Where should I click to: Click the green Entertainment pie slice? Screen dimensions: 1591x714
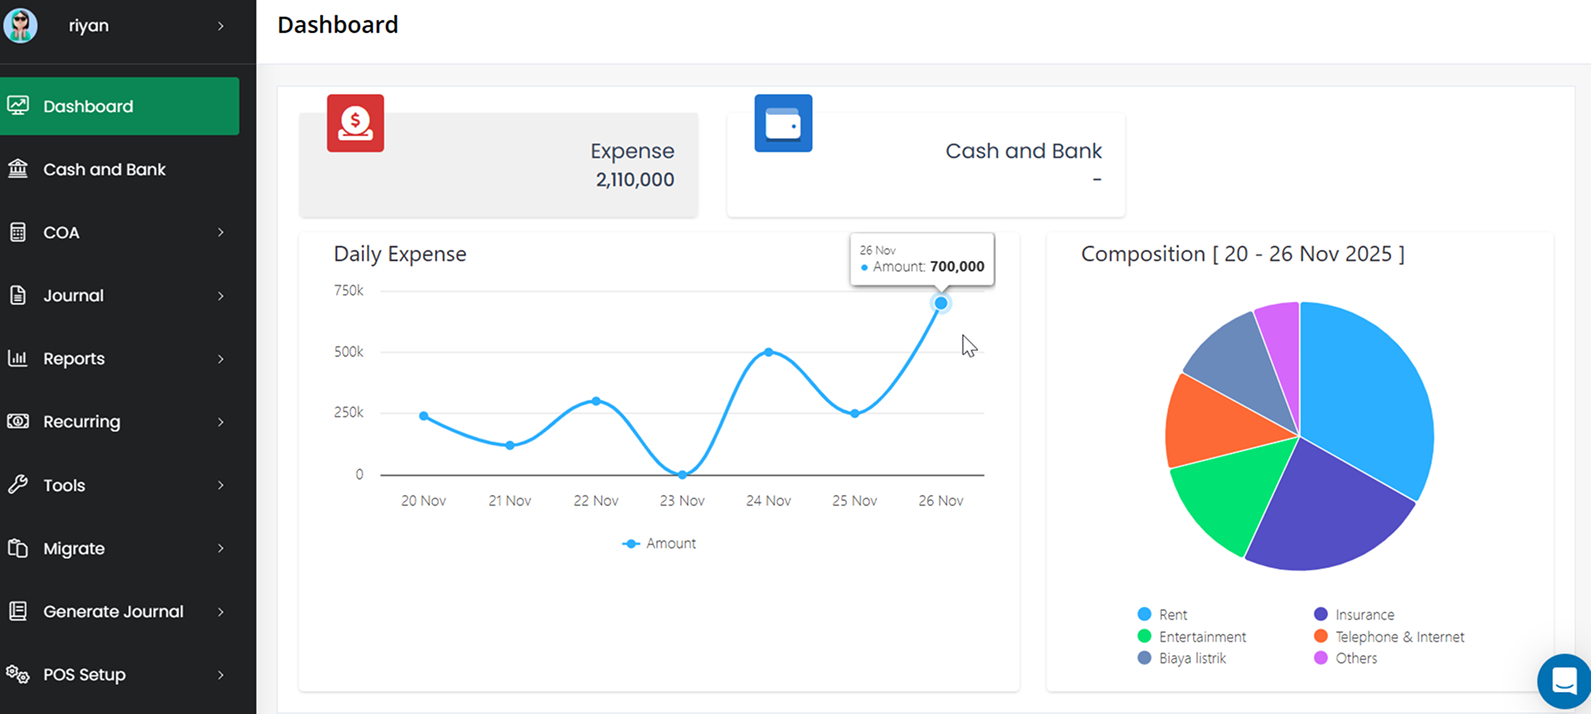click(1233, 490)
